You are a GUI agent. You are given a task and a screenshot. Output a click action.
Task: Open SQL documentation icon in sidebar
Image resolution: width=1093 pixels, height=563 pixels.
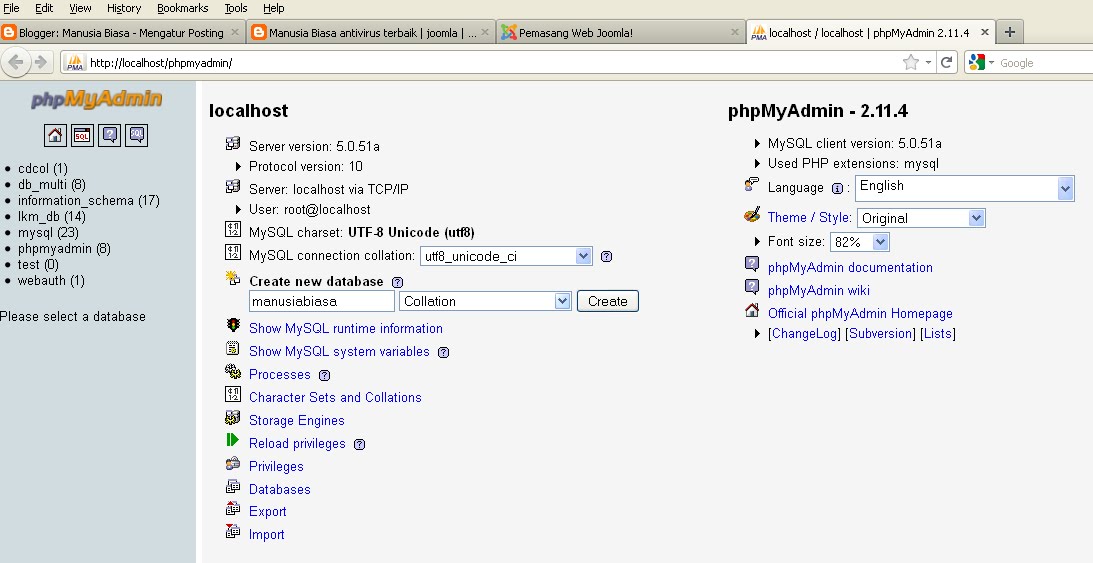pos(137,135)
